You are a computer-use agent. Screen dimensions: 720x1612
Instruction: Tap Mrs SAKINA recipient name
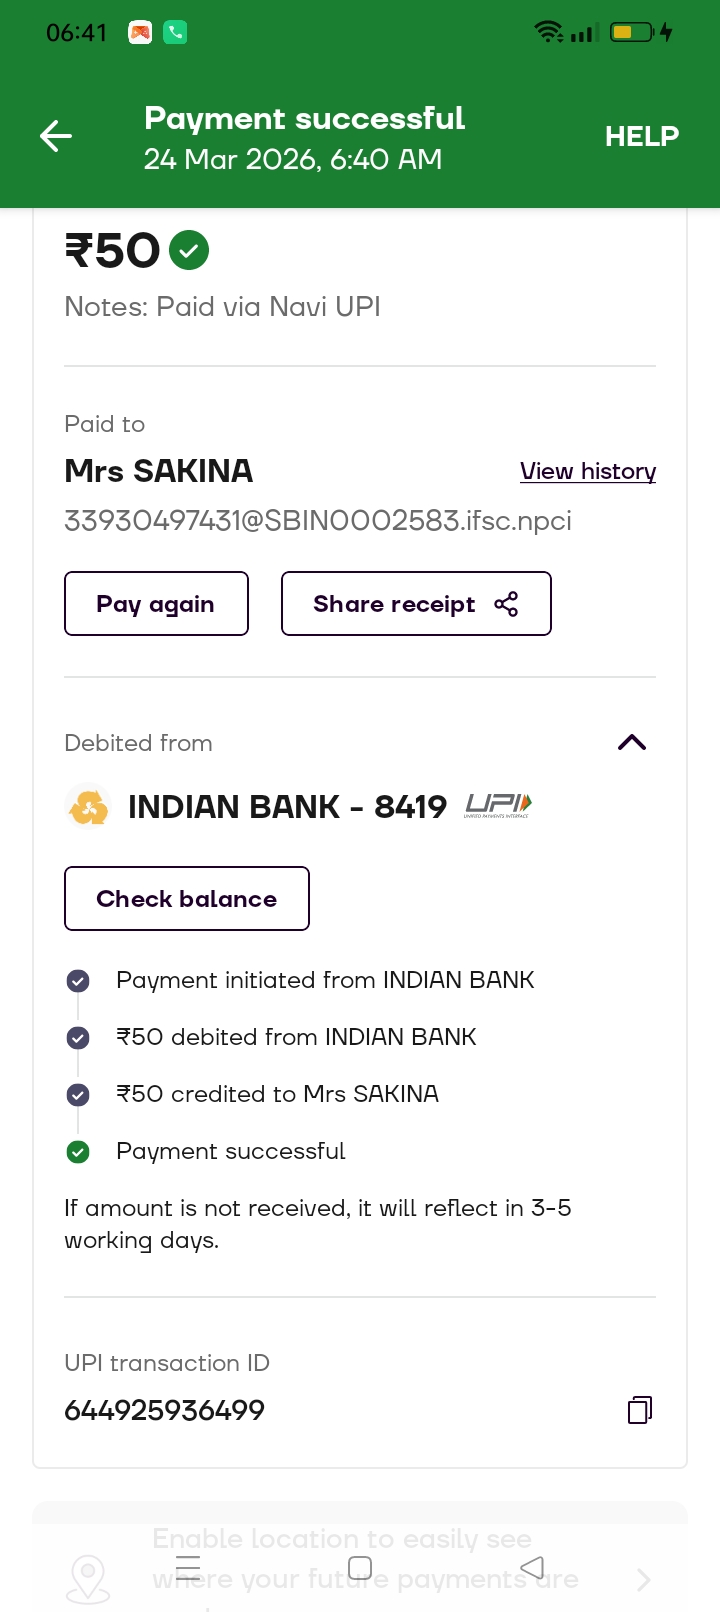click(x=158, y=471)
